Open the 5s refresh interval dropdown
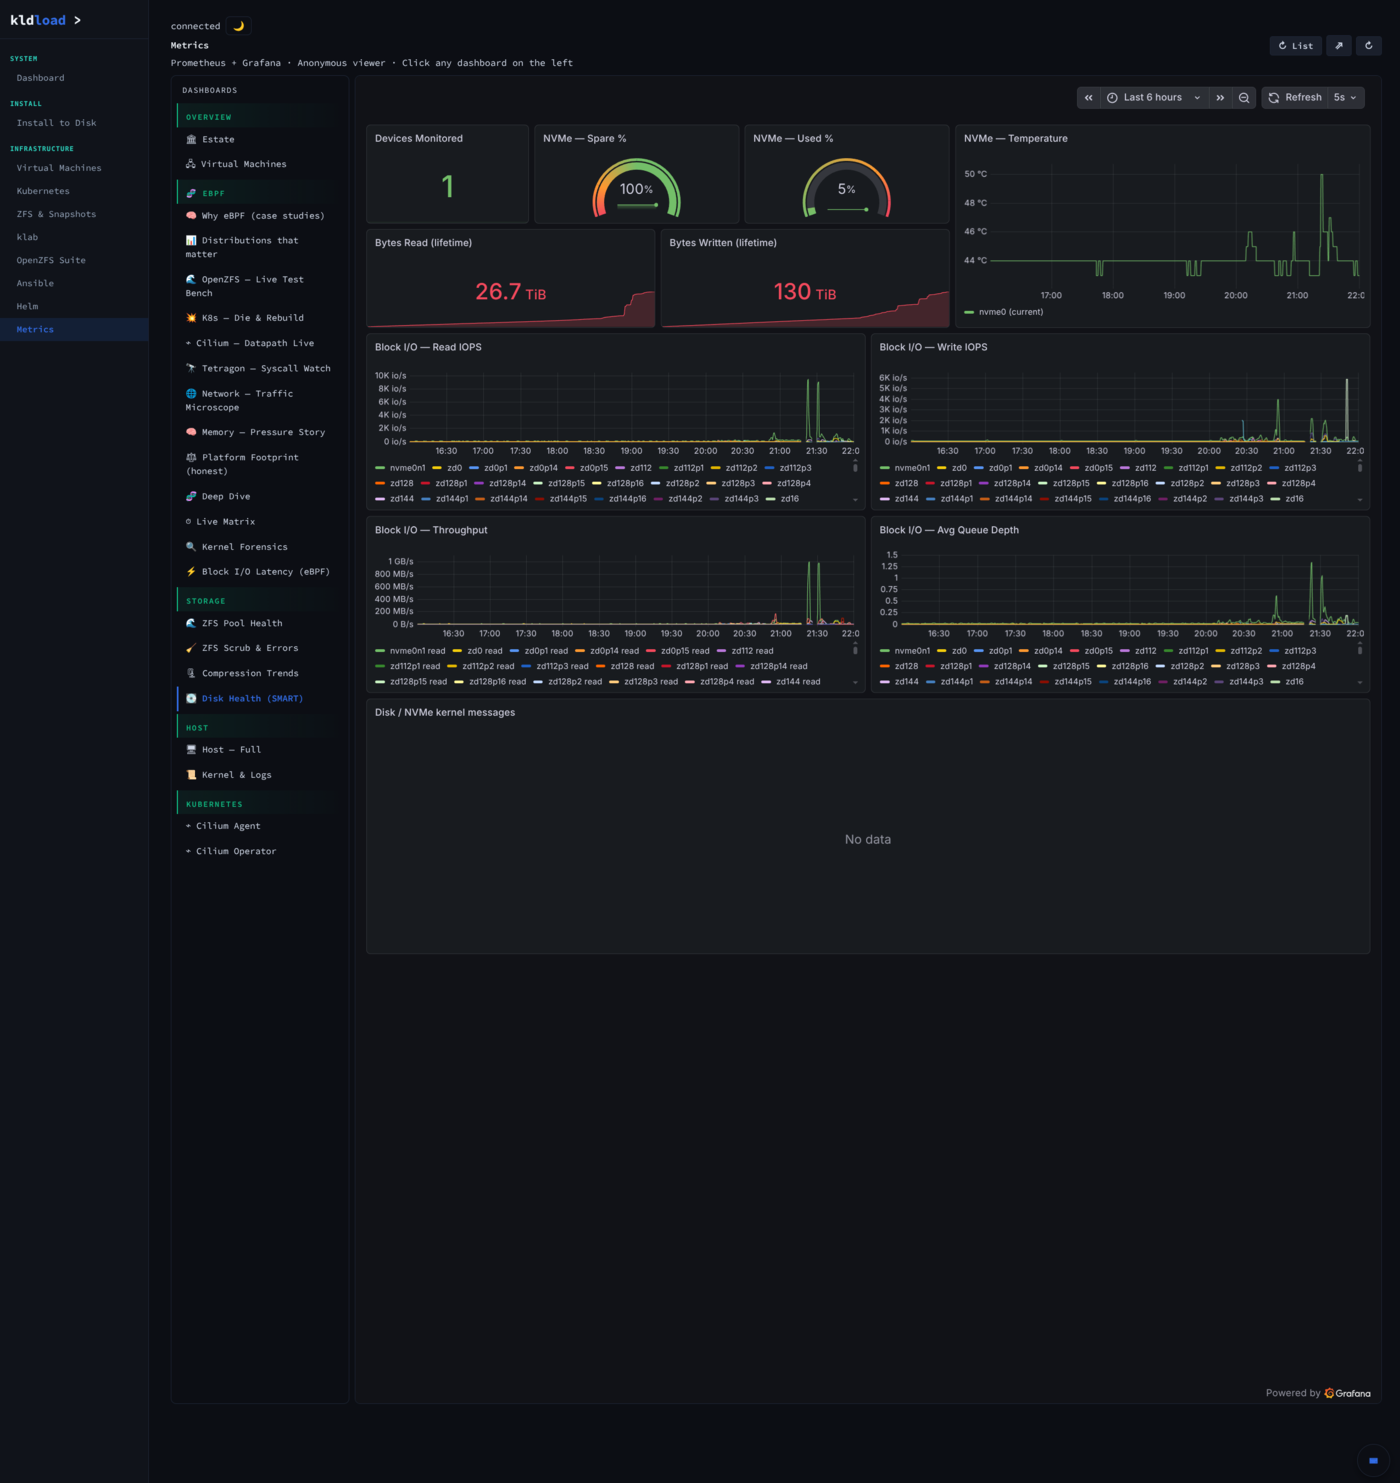 1346,98
